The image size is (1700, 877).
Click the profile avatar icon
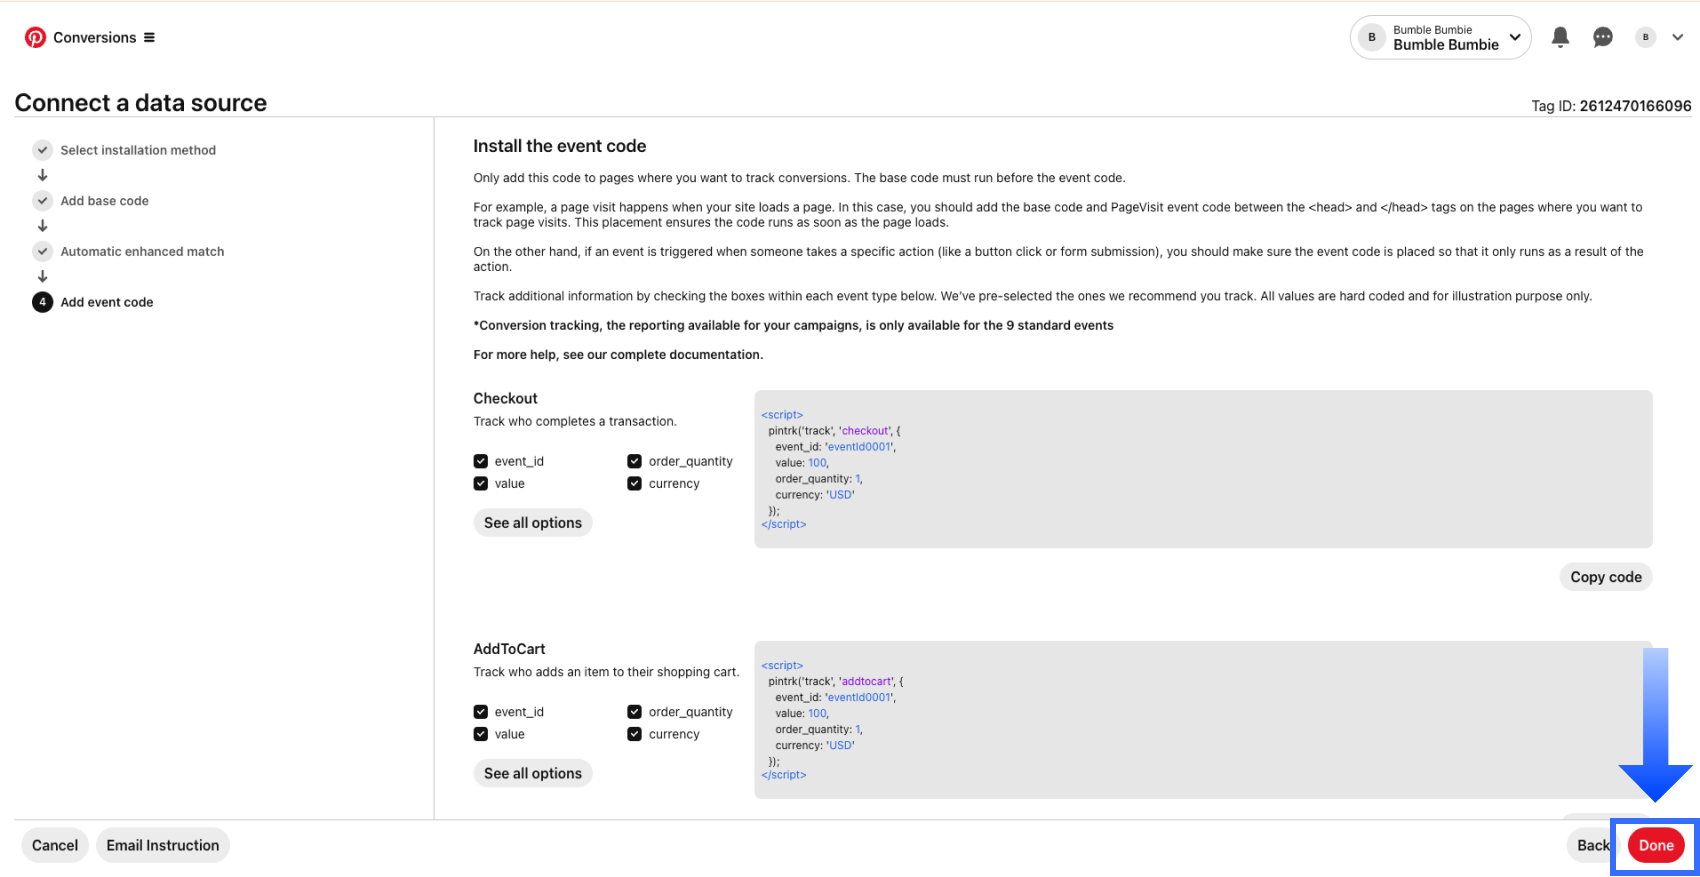tap(1645, 37)
